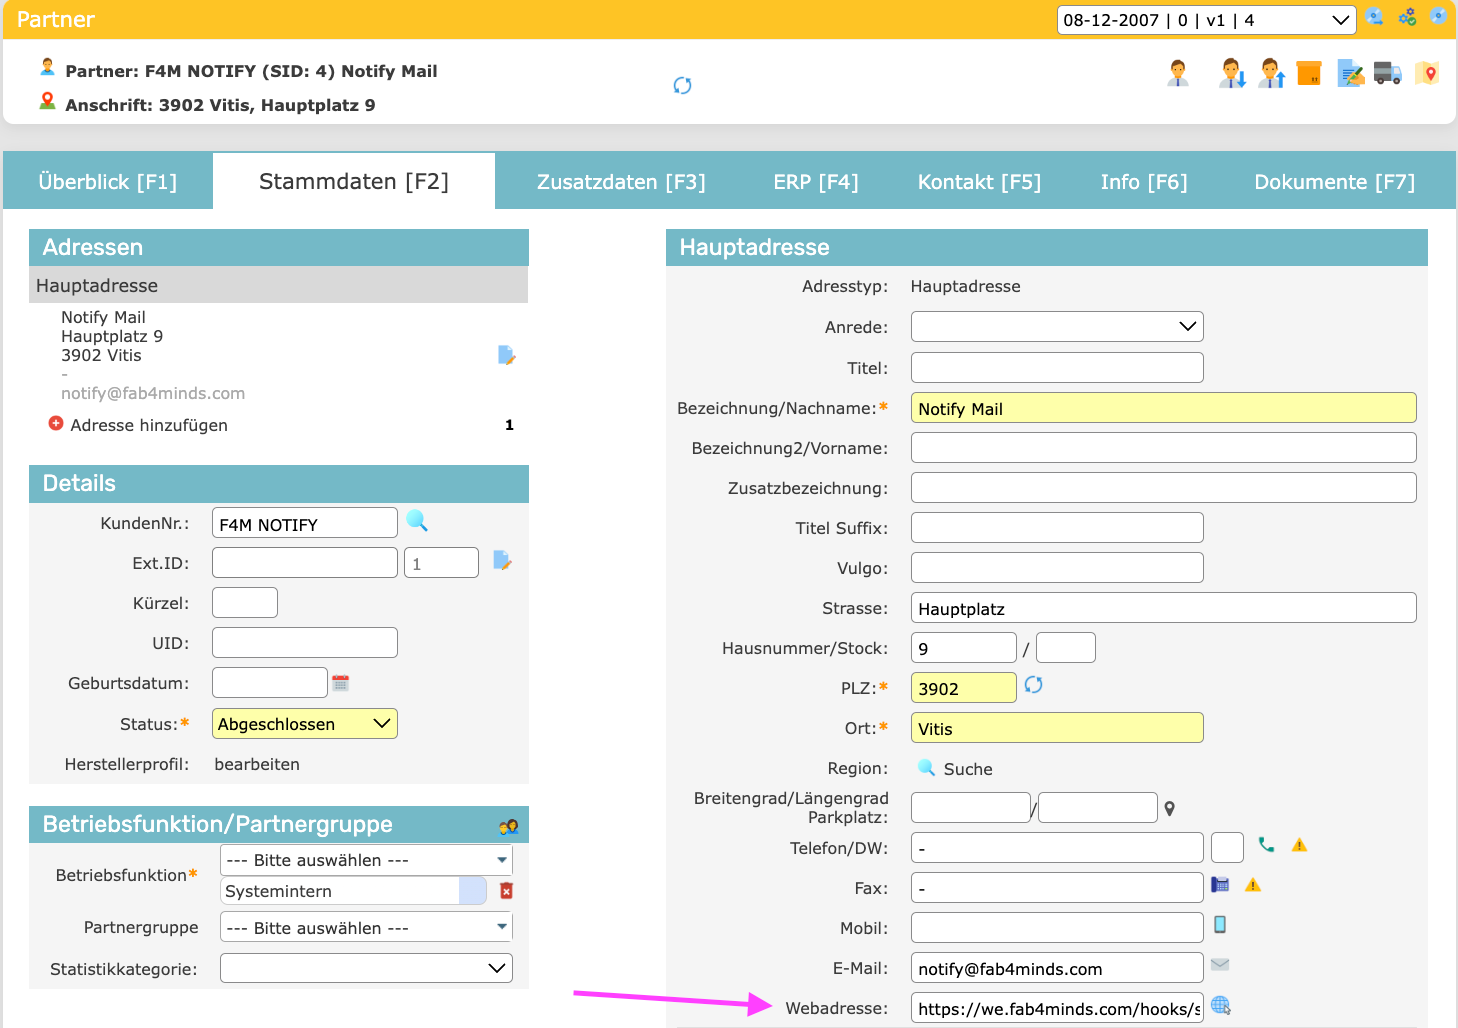Open the map location icon in header

1428,73
